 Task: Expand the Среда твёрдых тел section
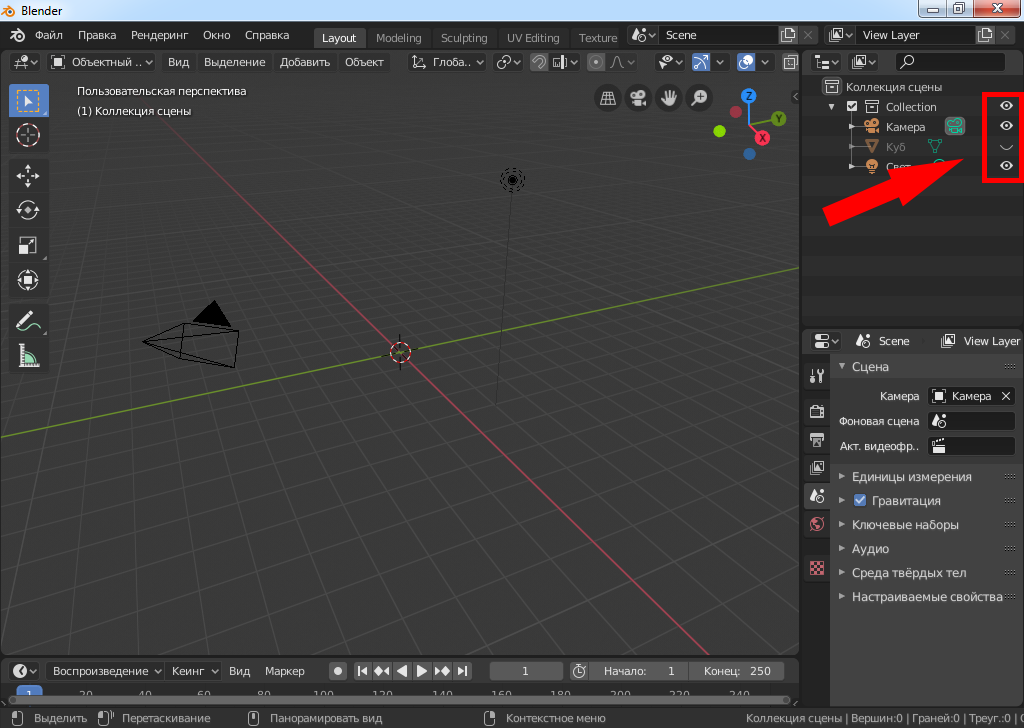(x=908, y=573)
